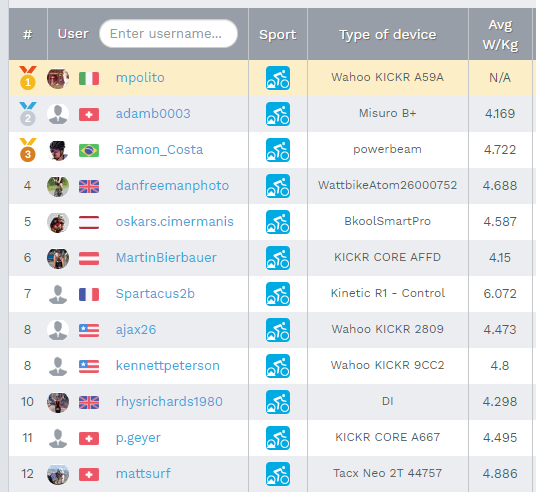
Task: Open oskars.cimermanis profile link
Action: [x=175, y=222]
